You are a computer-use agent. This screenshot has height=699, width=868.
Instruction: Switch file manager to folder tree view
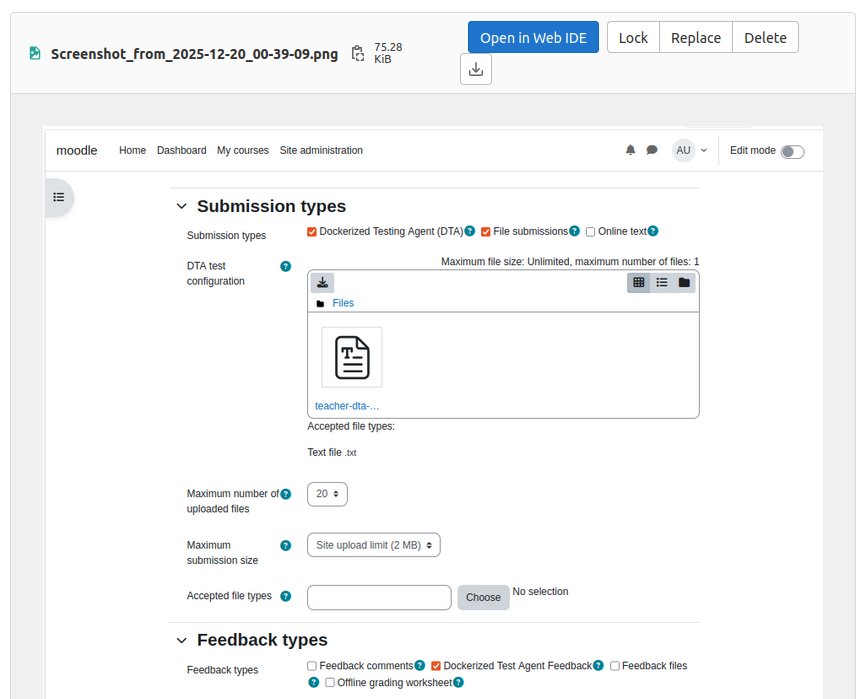point(684,283)
